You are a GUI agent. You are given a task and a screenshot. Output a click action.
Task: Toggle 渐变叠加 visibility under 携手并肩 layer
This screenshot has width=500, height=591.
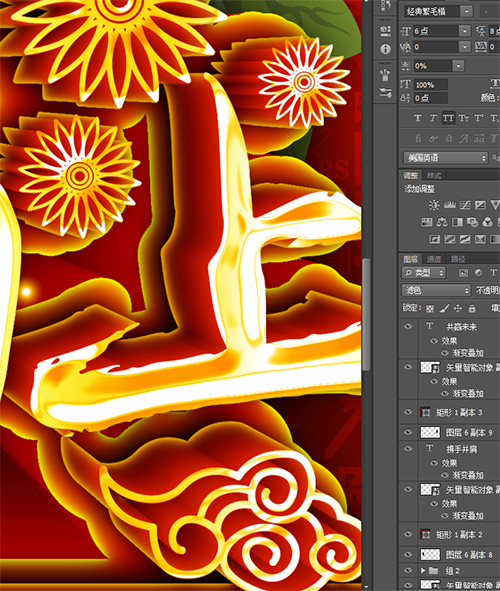coord(445,475)
